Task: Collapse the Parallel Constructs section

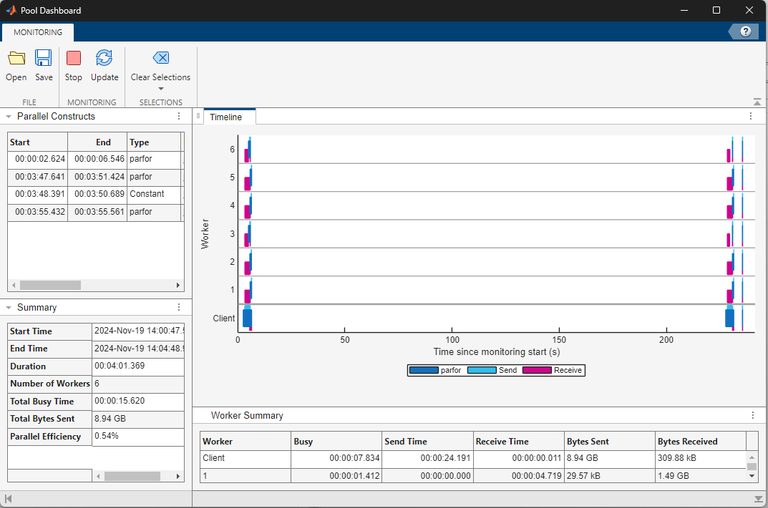Action: click(8, 117)
